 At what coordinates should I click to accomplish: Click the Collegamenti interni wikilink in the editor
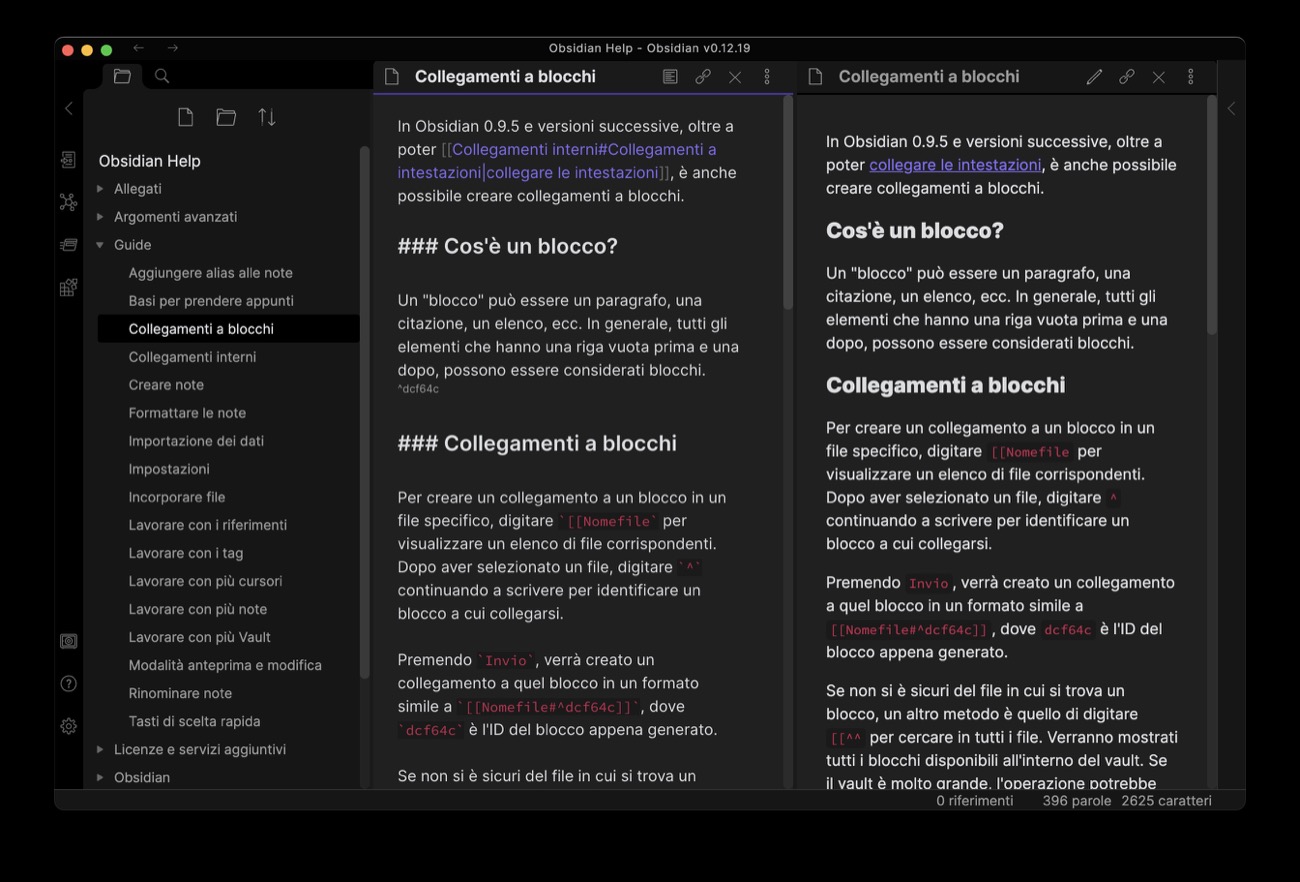[x=557, y=161]
